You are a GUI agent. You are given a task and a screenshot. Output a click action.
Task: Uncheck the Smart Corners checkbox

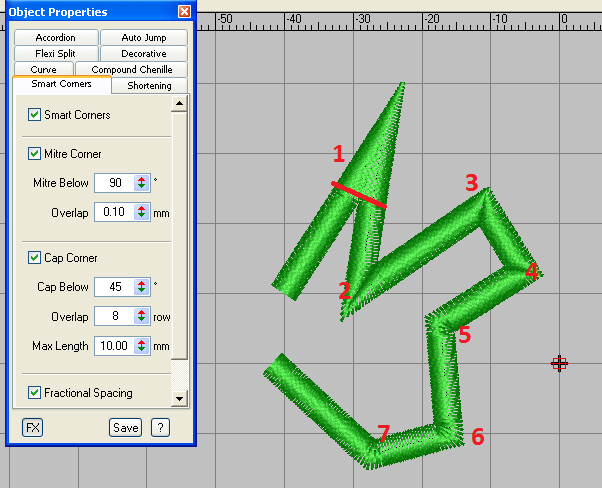35,116
